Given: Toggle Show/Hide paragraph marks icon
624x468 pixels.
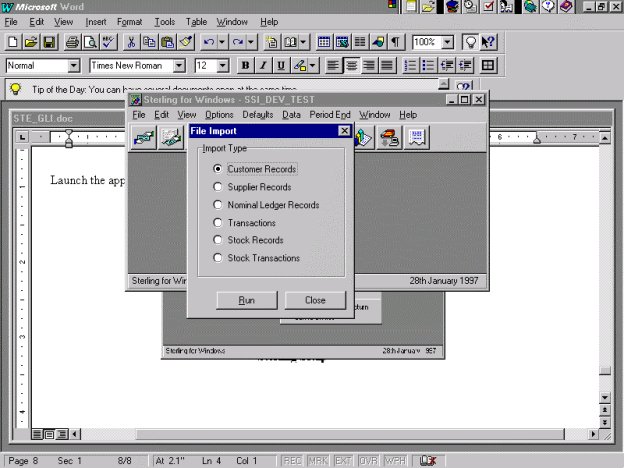Looking at the screenshot, I should point(396,42).
